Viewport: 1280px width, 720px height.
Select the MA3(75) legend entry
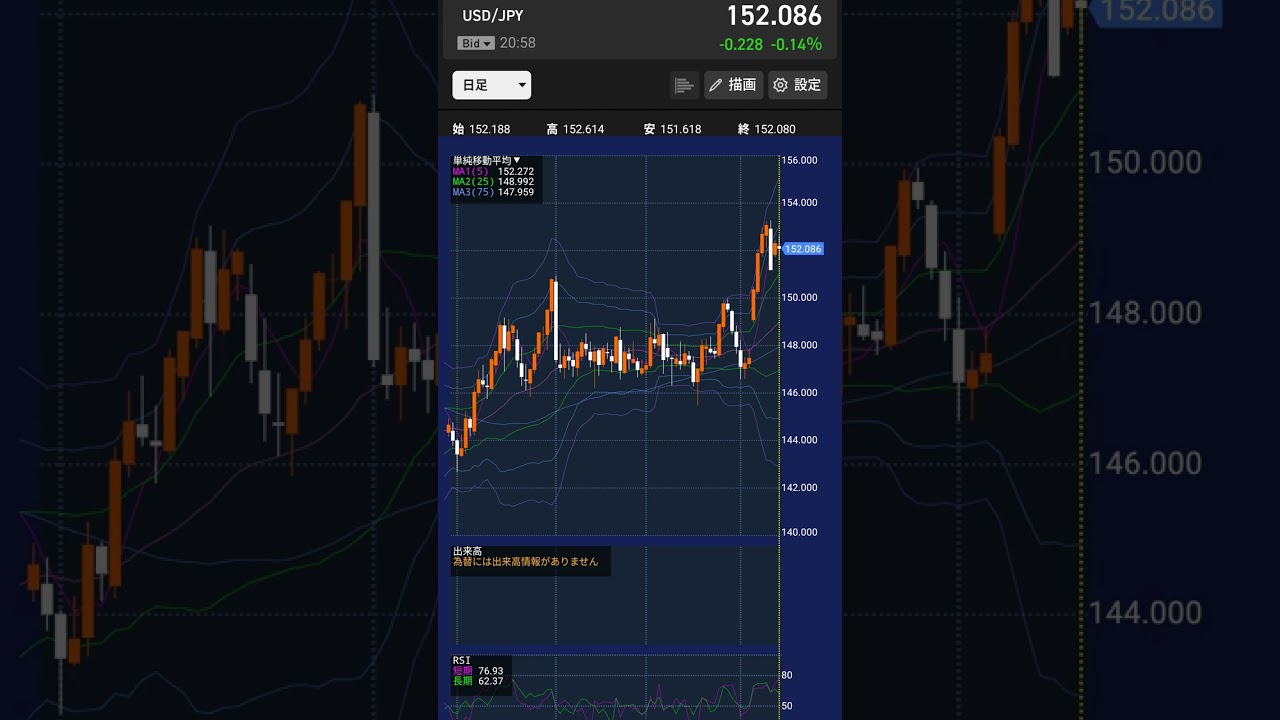[493, 192]
